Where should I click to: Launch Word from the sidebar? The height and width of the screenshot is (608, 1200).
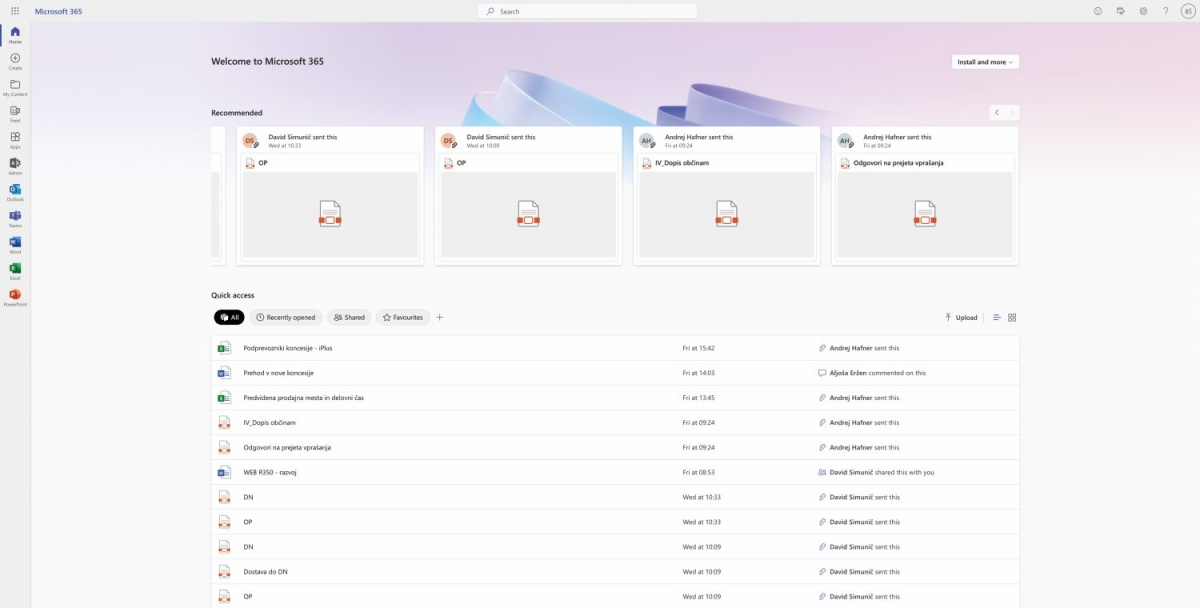point(15,245)
